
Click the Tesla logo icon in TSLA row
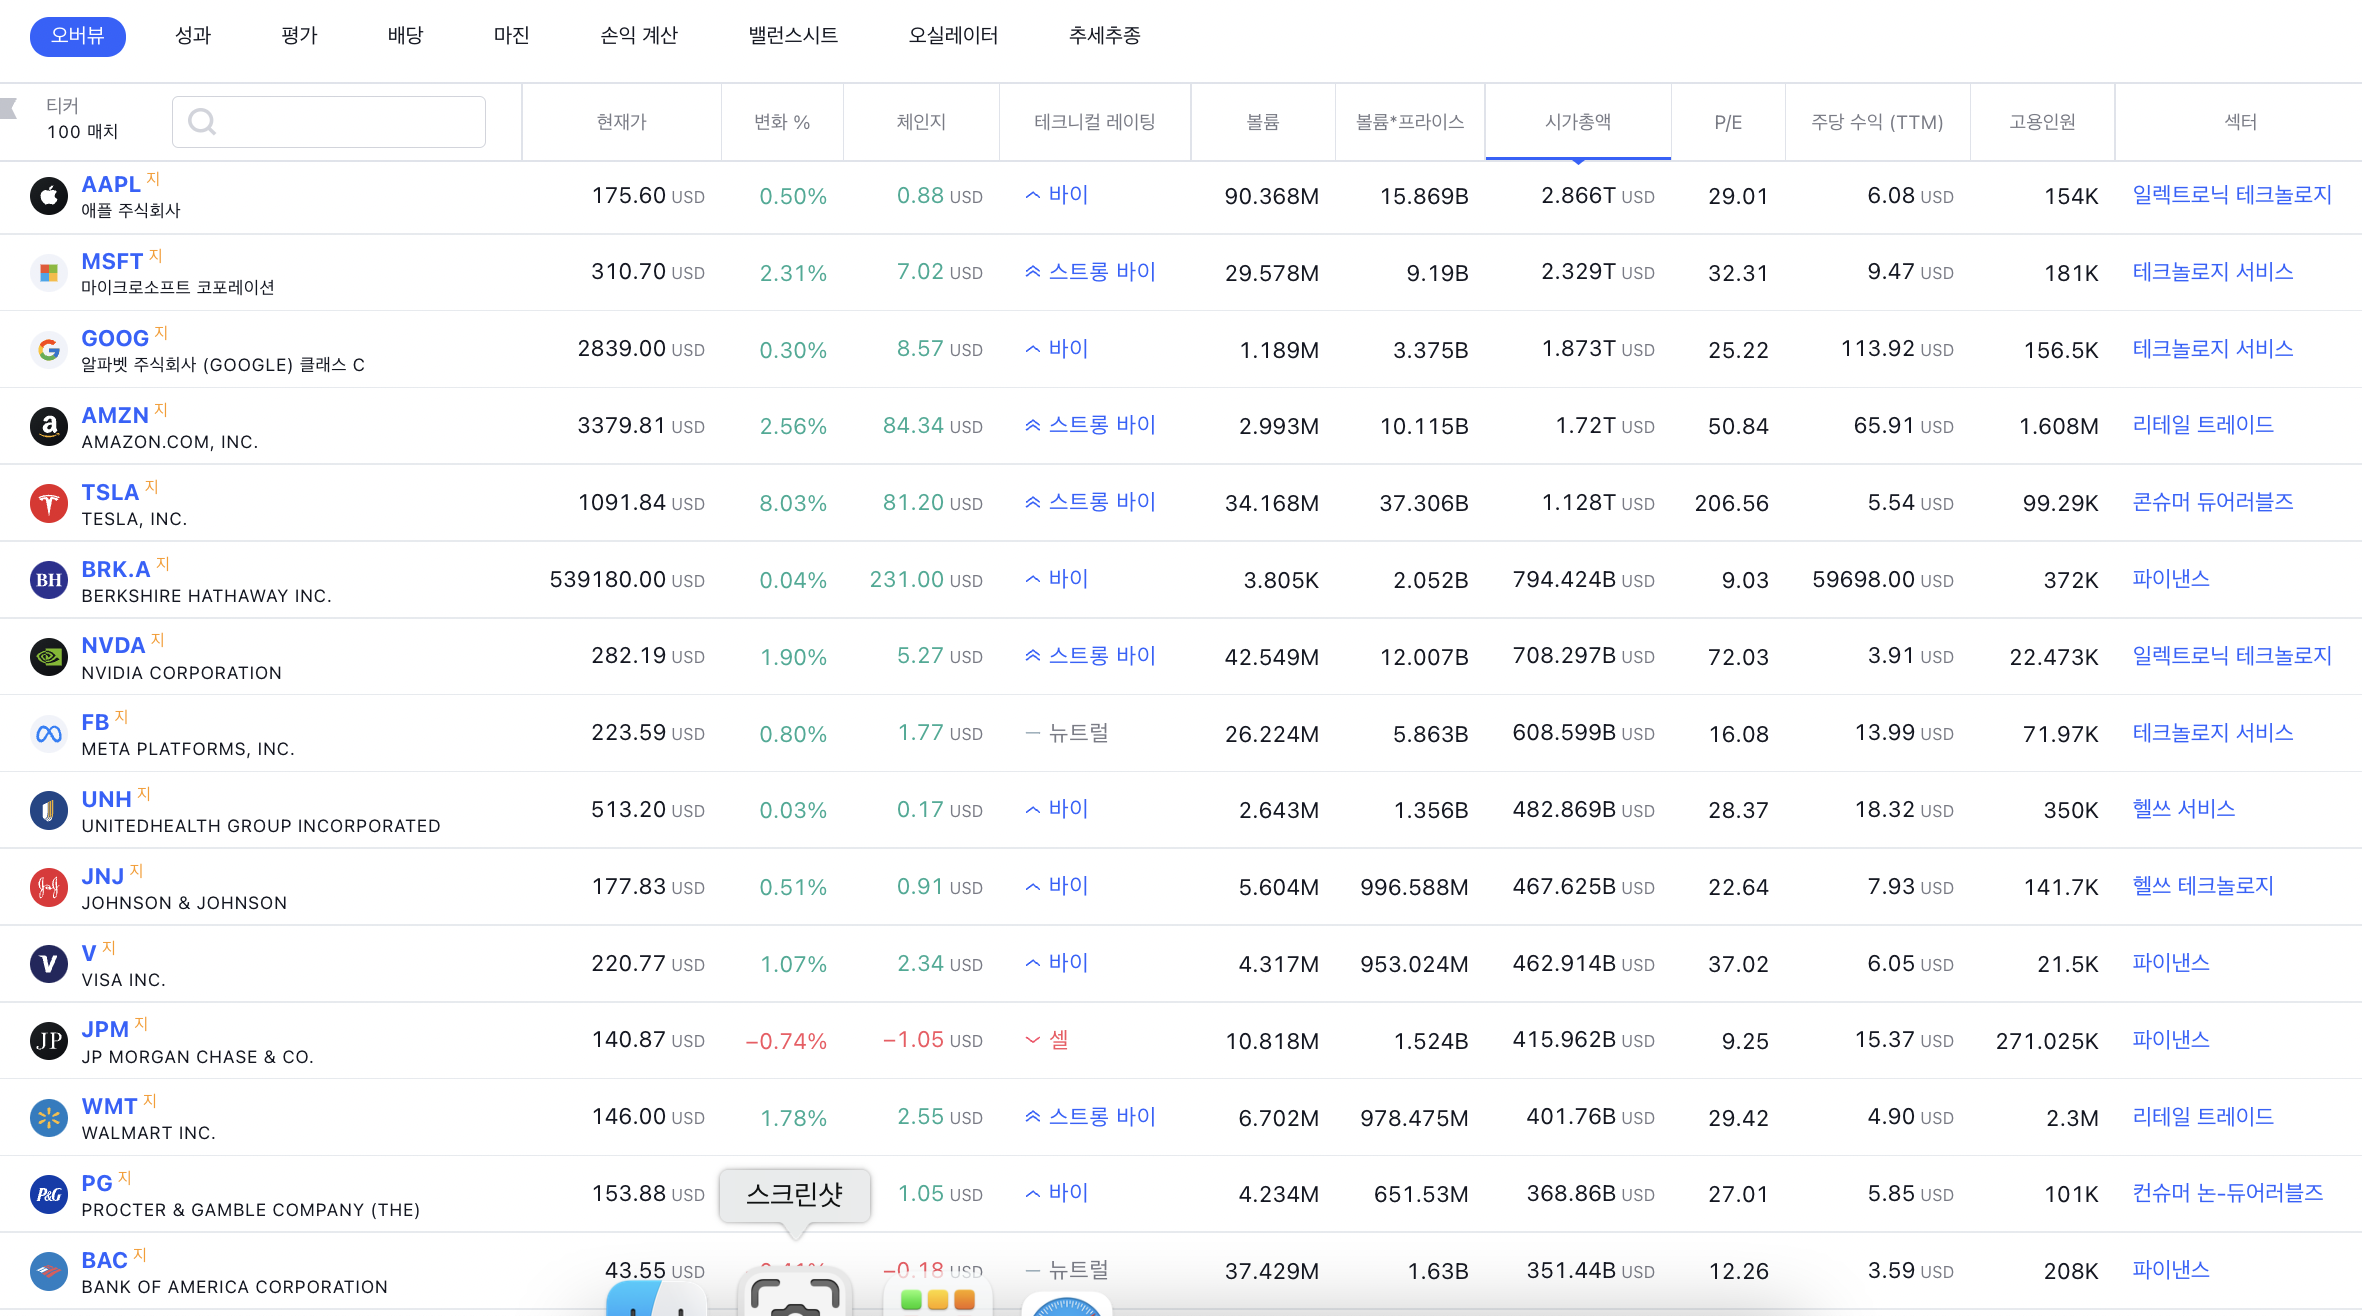pyautogui.click(x=48, y=504)
